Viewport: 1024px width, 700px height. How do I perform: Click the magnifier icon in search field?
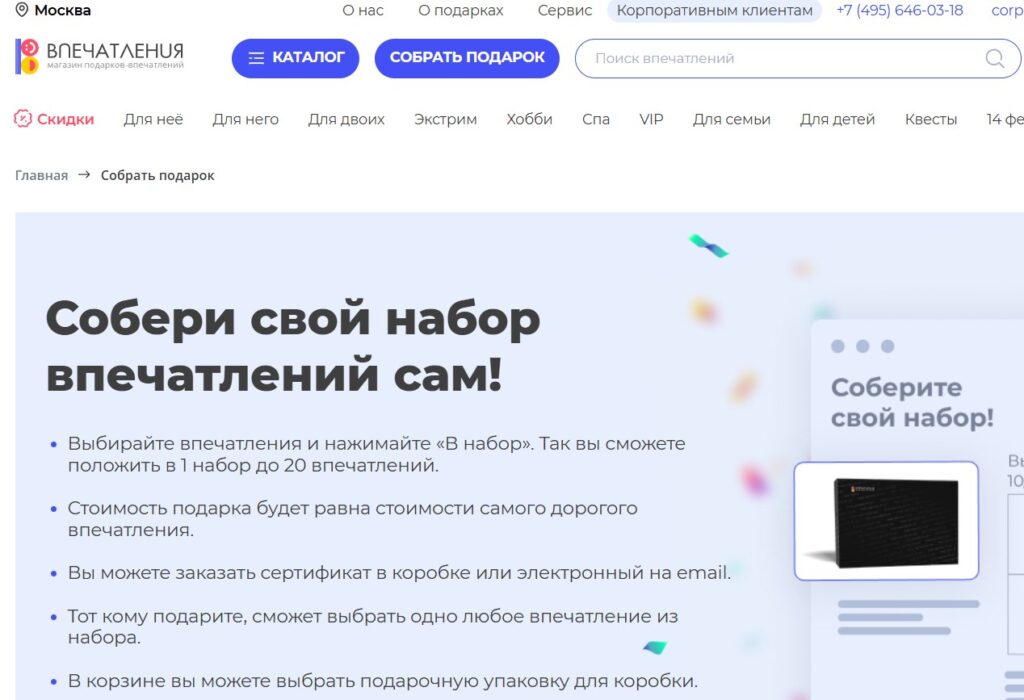tap(995, 58)
